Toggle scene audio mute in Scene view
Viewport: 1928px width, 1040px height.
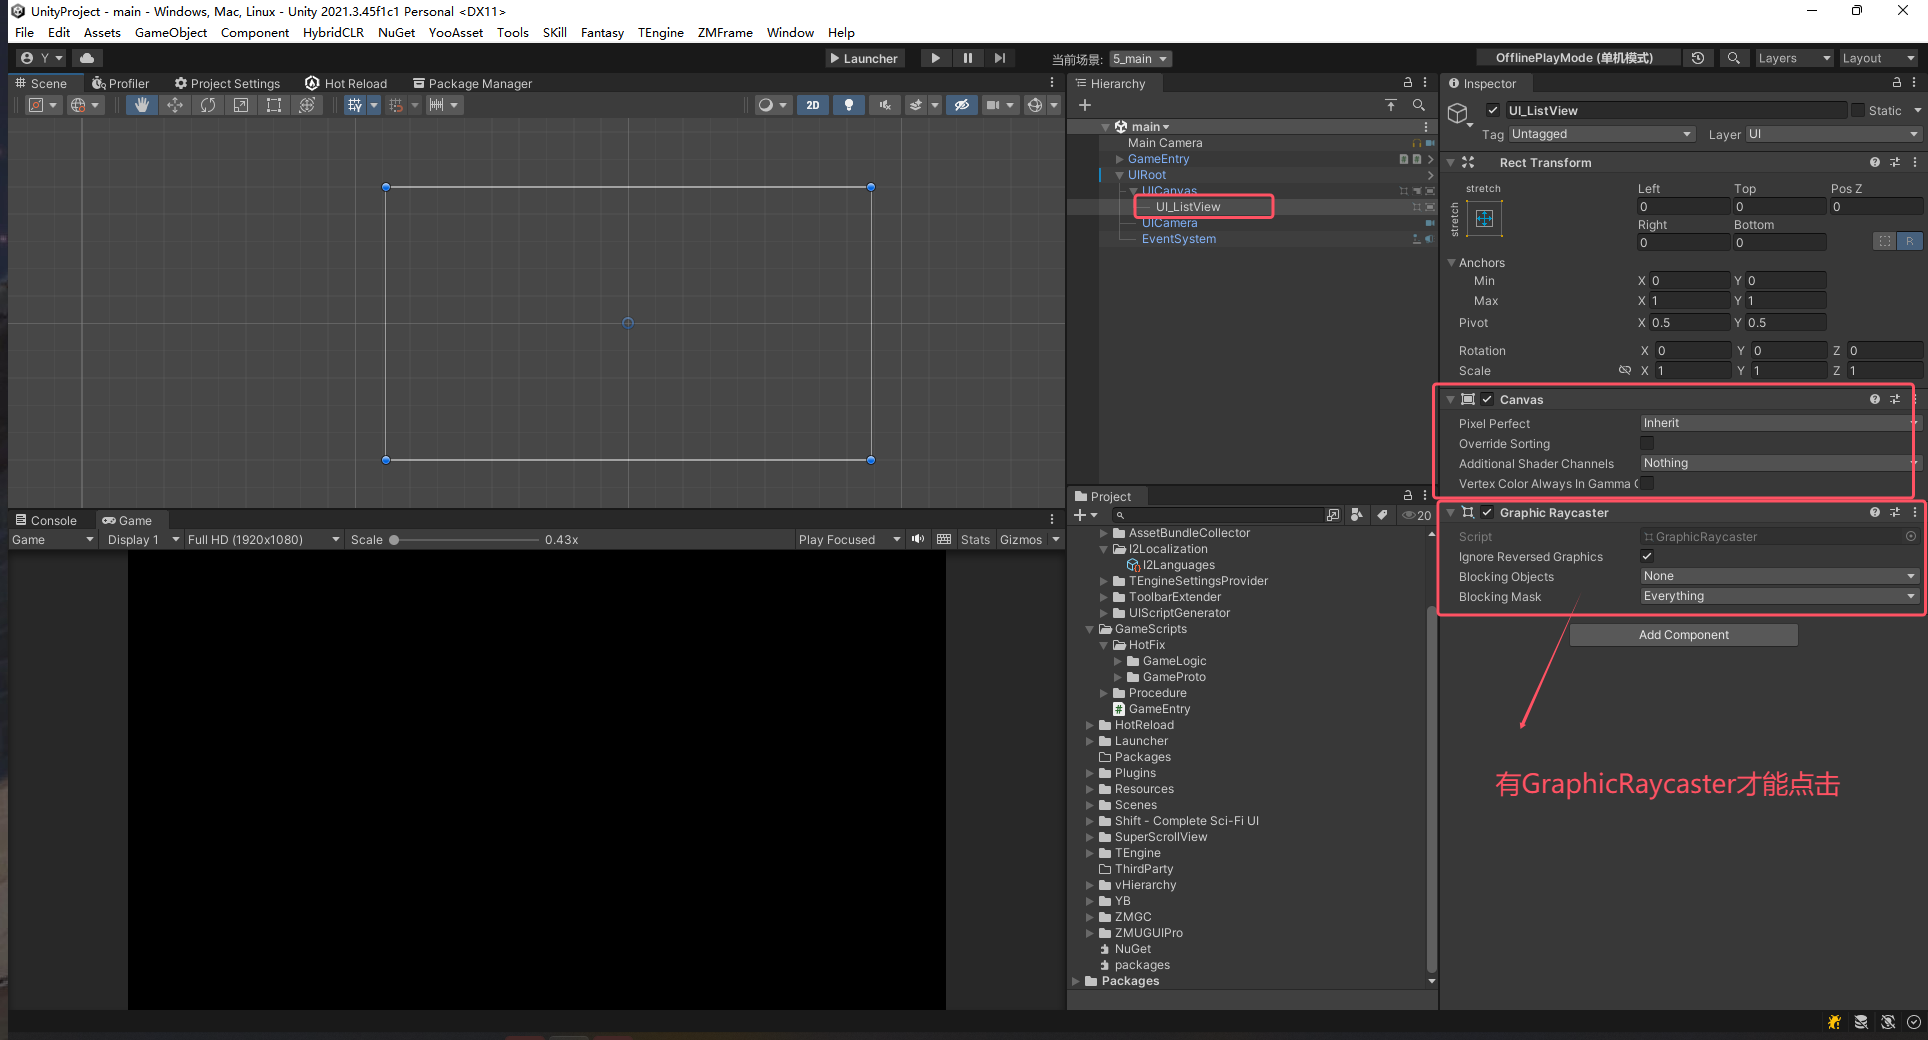884,105
